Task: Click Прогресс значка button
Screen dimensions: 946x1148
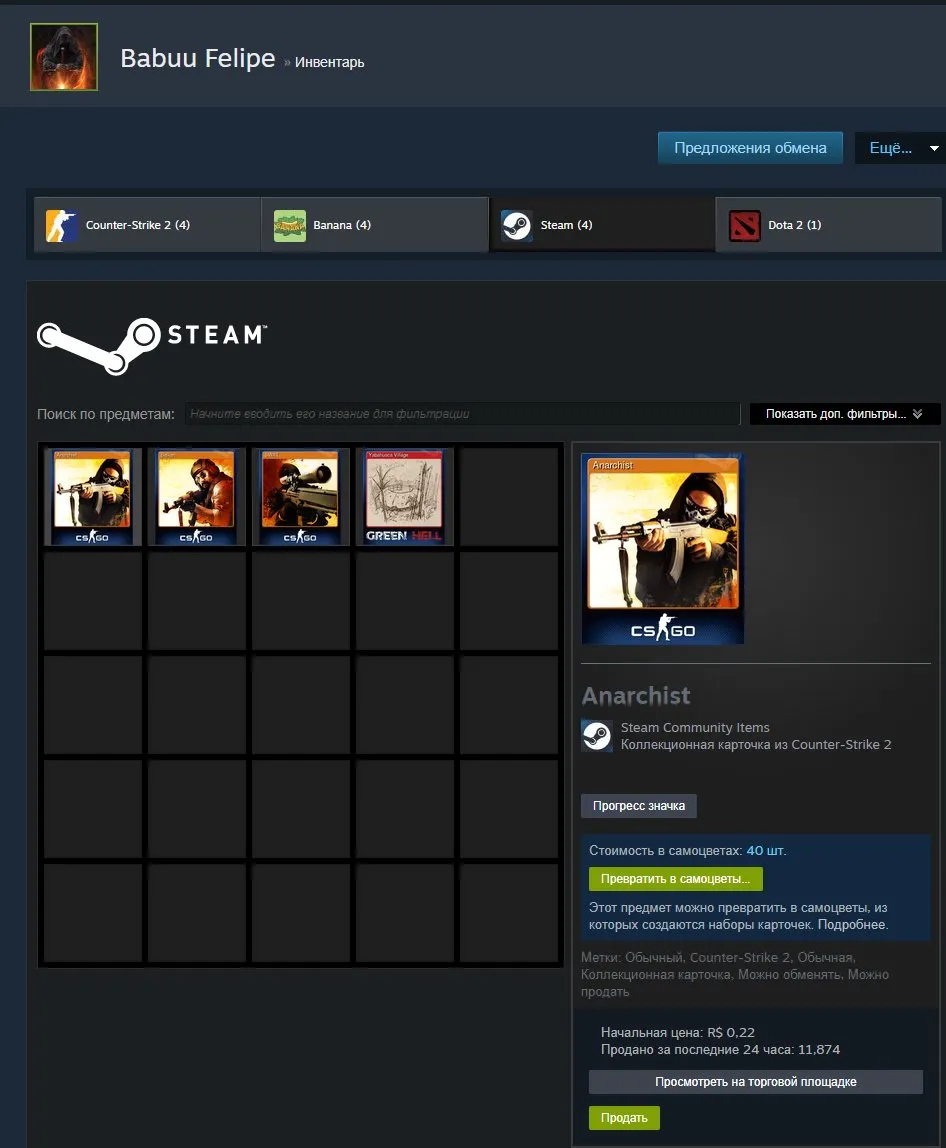Action: (x=639, y=806)
